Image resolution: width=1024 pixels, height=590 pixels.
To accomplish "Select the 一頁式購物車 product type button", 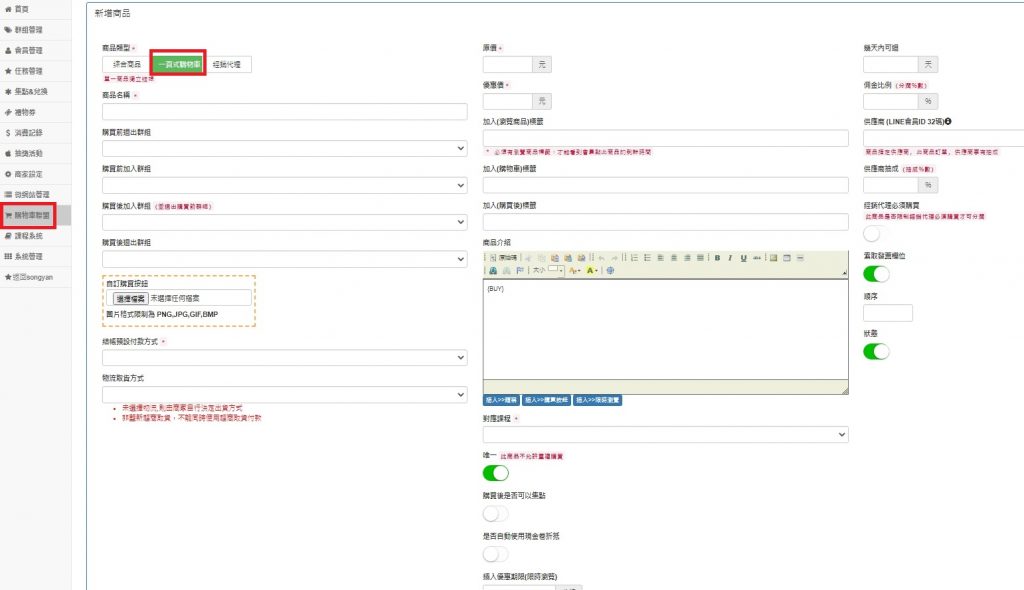I will (177, 64).
